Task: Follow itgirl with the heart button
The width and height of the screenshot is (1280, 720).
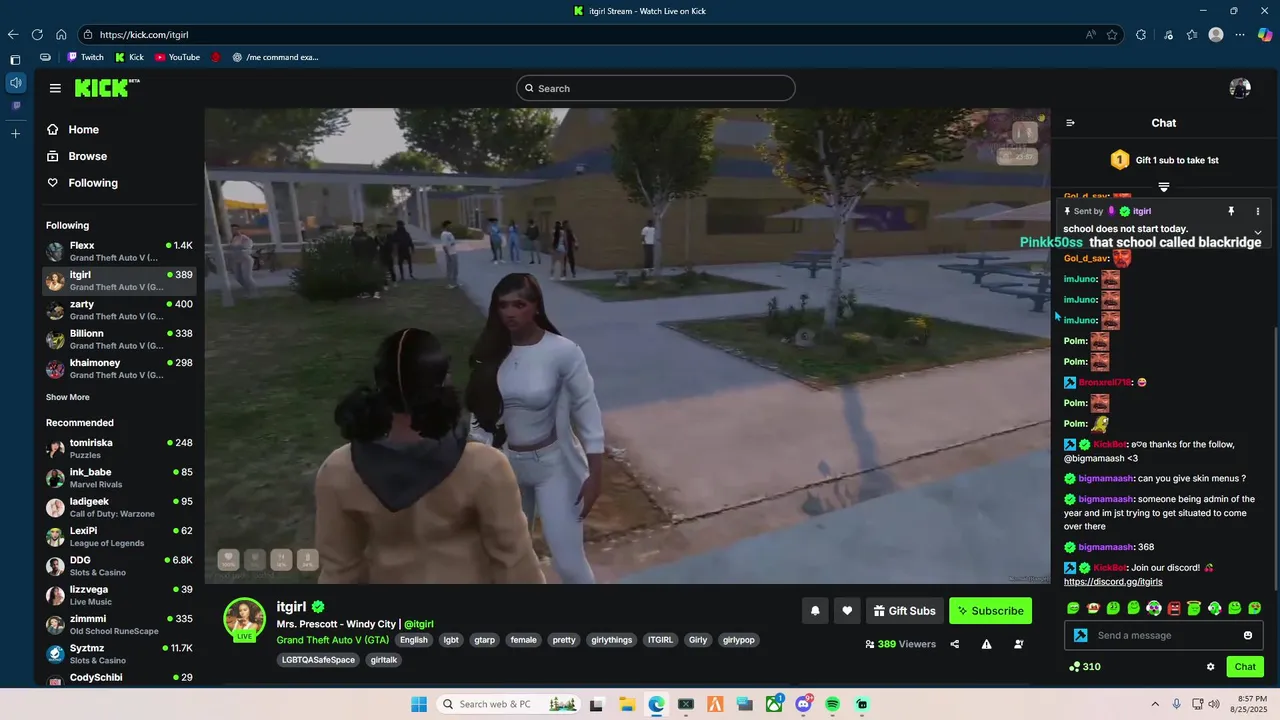Action: point(847,611)
